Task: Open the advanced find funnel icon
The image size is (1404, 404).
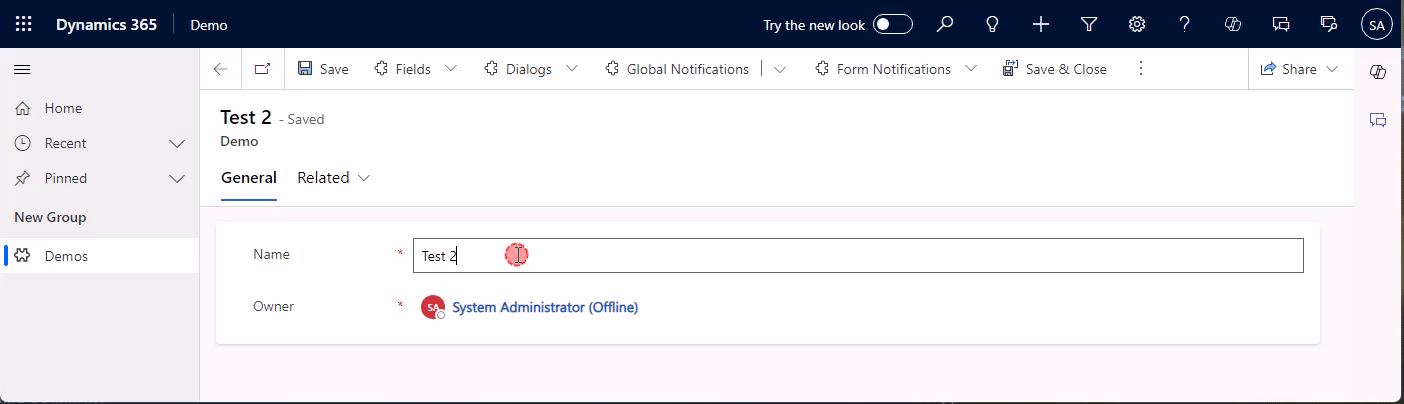Action: pyautogui.click(x=1089, y=25)
